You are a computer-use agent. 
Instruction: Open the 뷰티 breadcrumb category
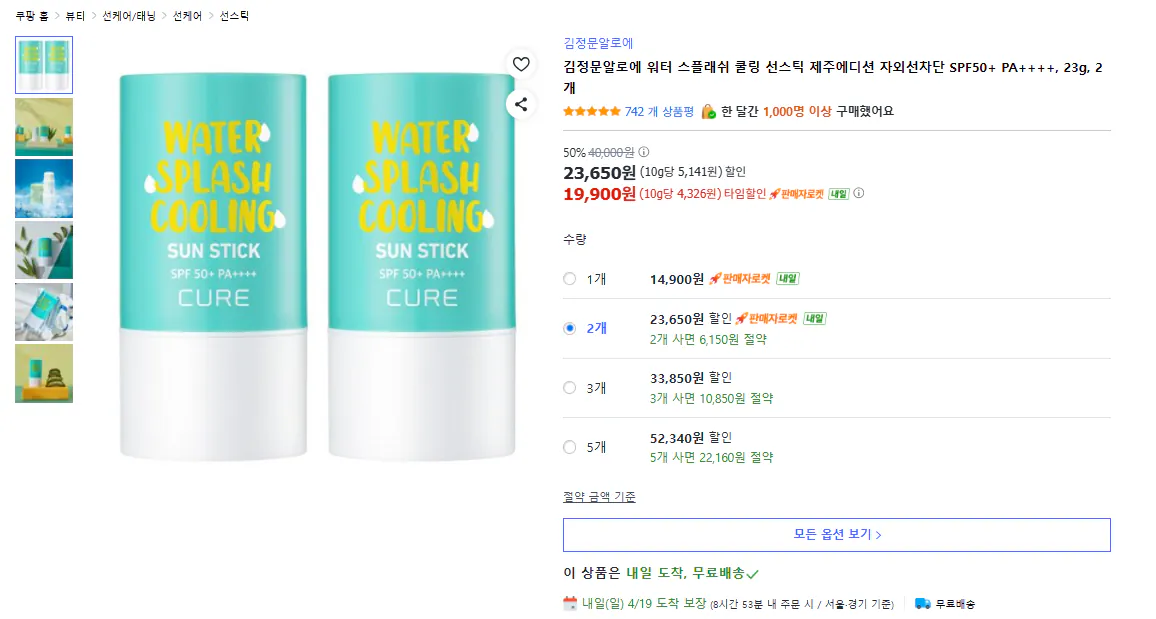[x=75, y=16]
